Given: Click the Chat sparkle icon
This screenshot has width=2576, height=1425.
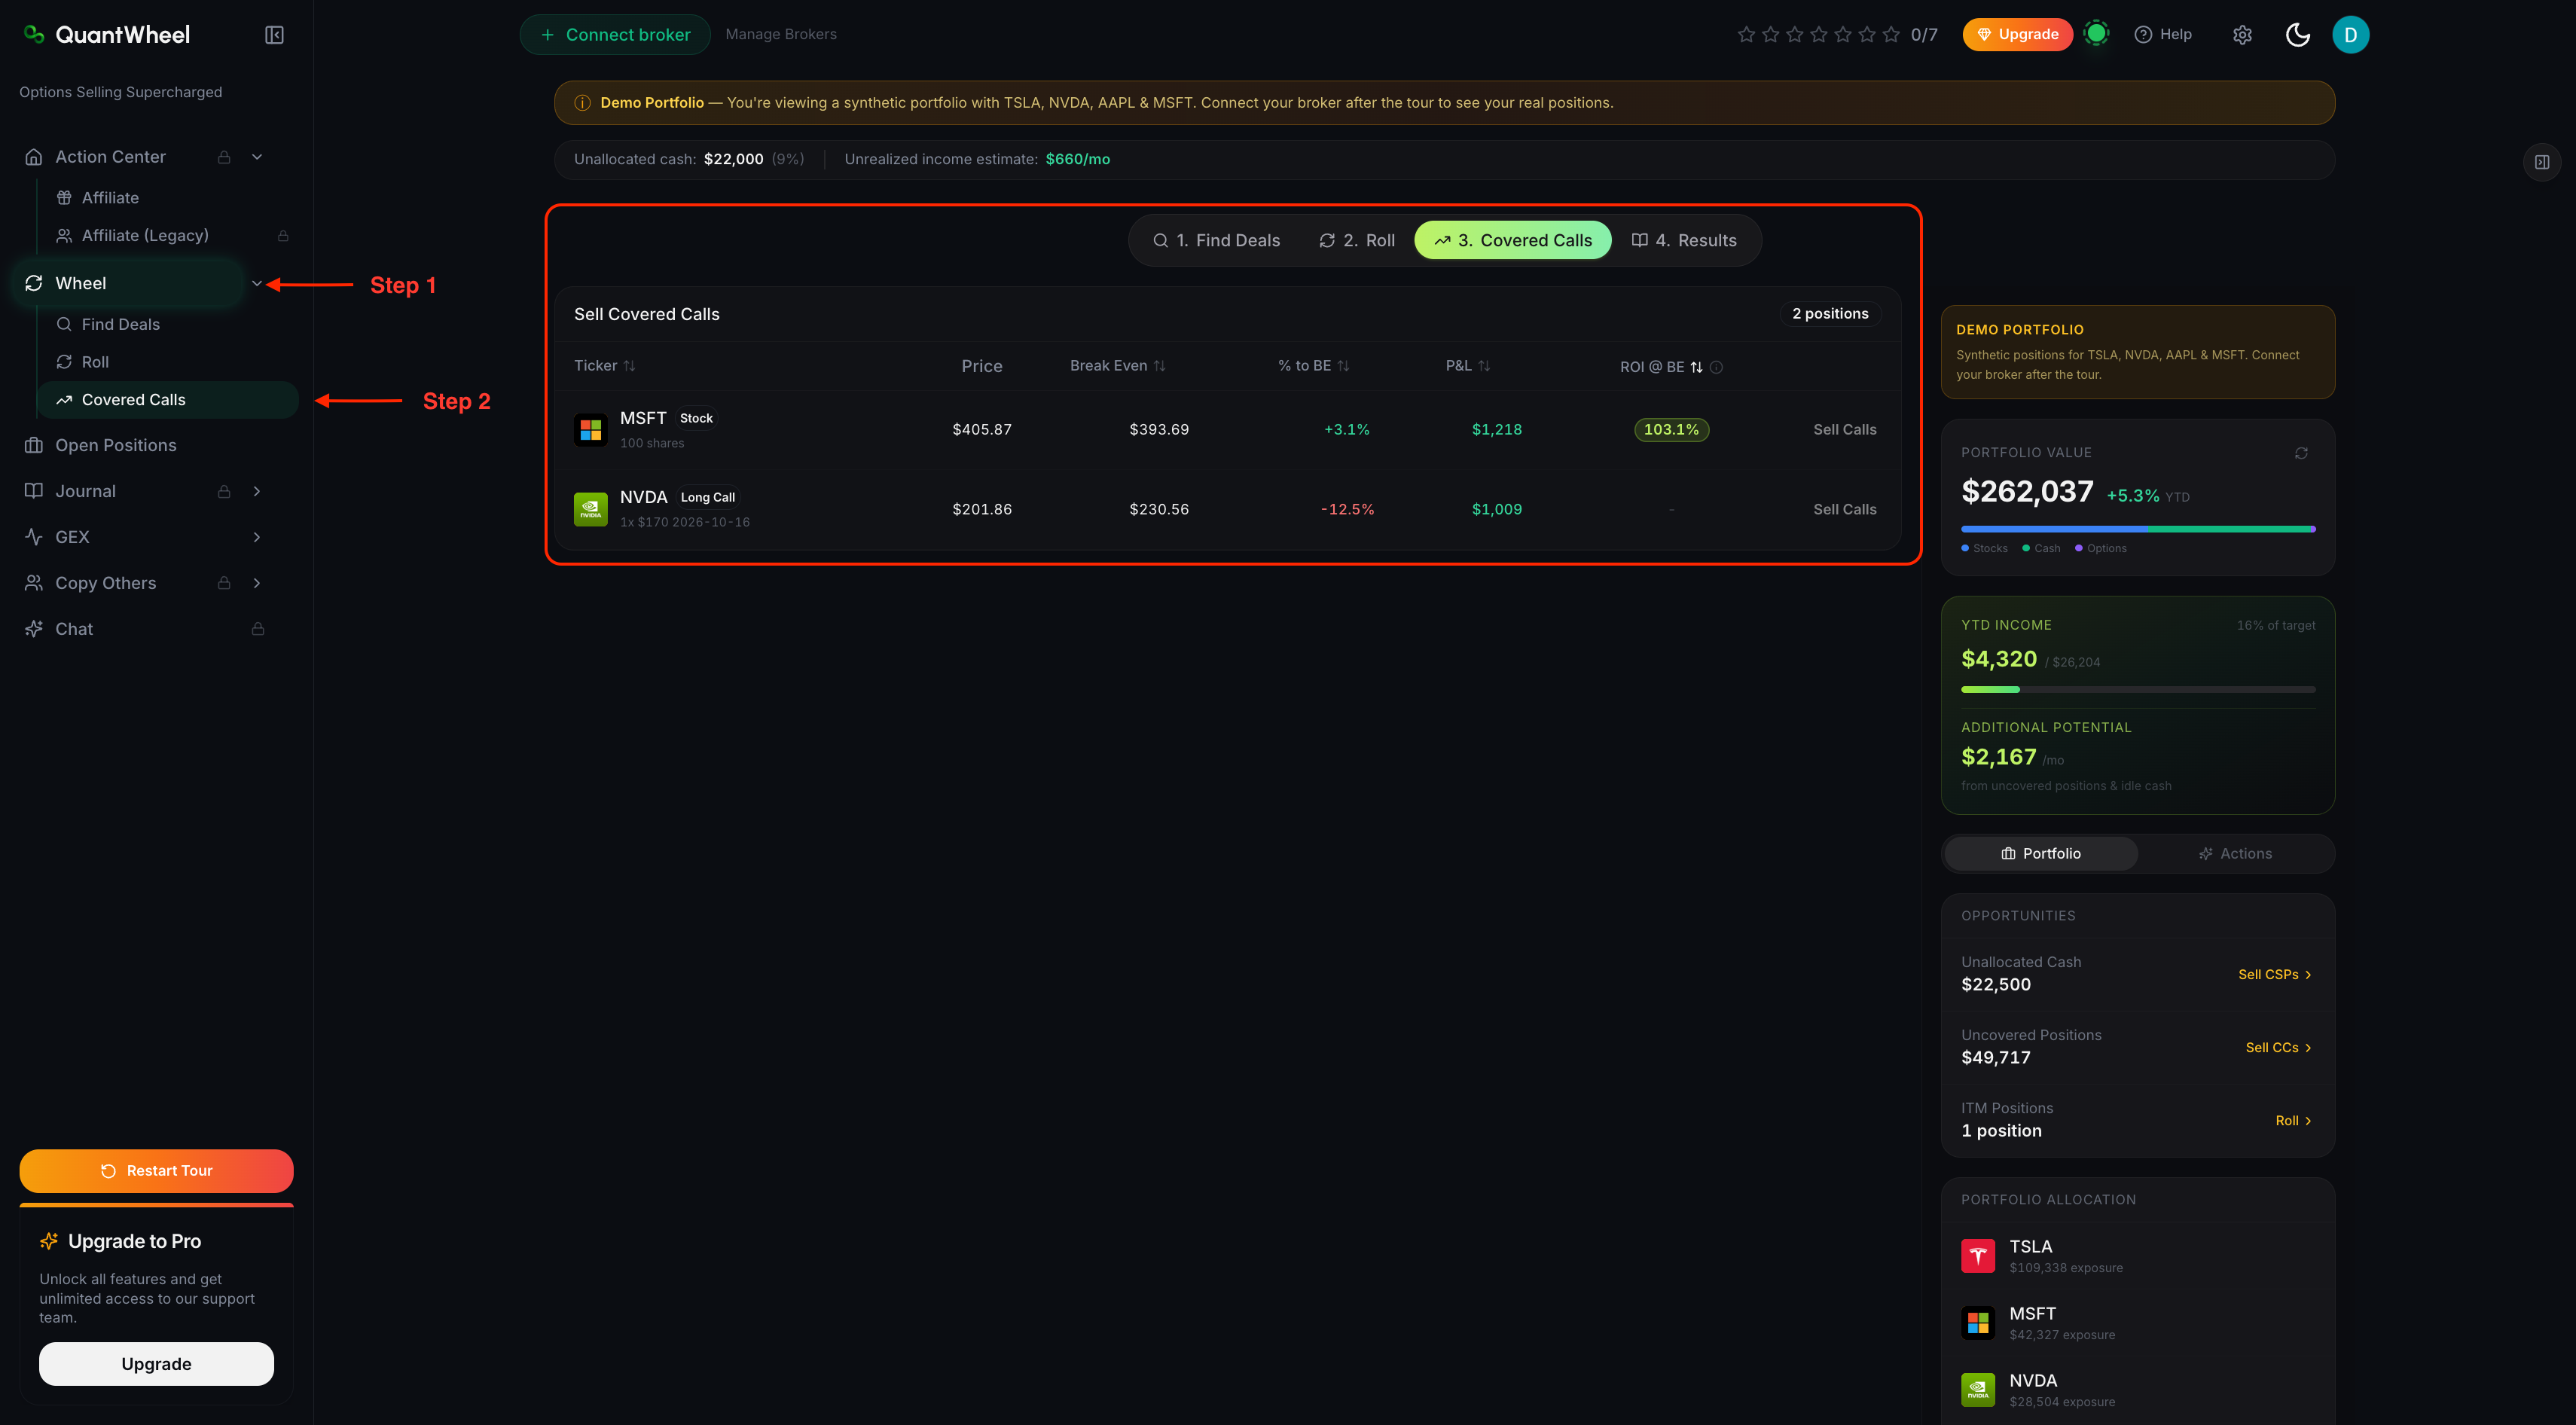Looking at the screenshot, I should pos(34,629).
